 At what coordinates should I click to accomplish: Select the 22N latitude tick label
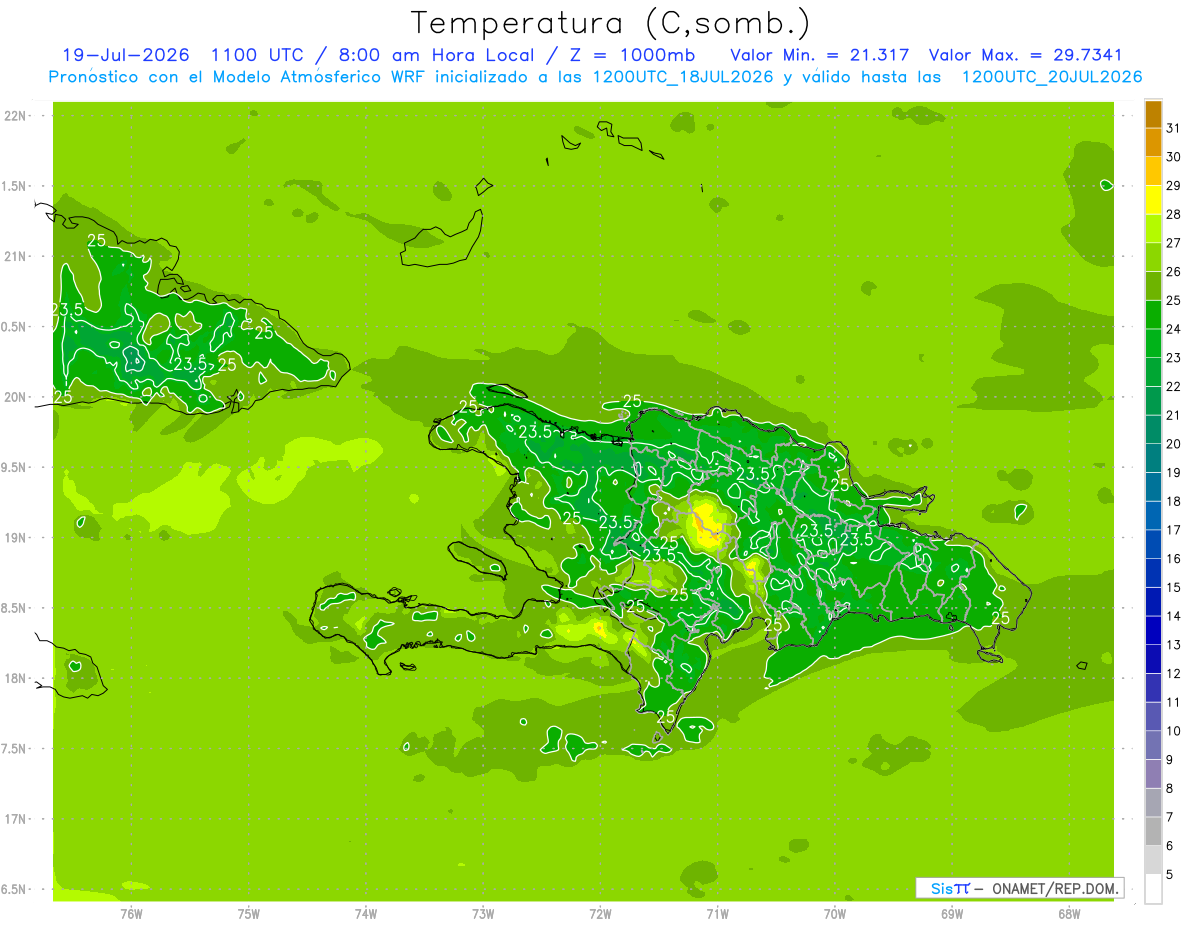pyautogui.click(x=15, y=116)
